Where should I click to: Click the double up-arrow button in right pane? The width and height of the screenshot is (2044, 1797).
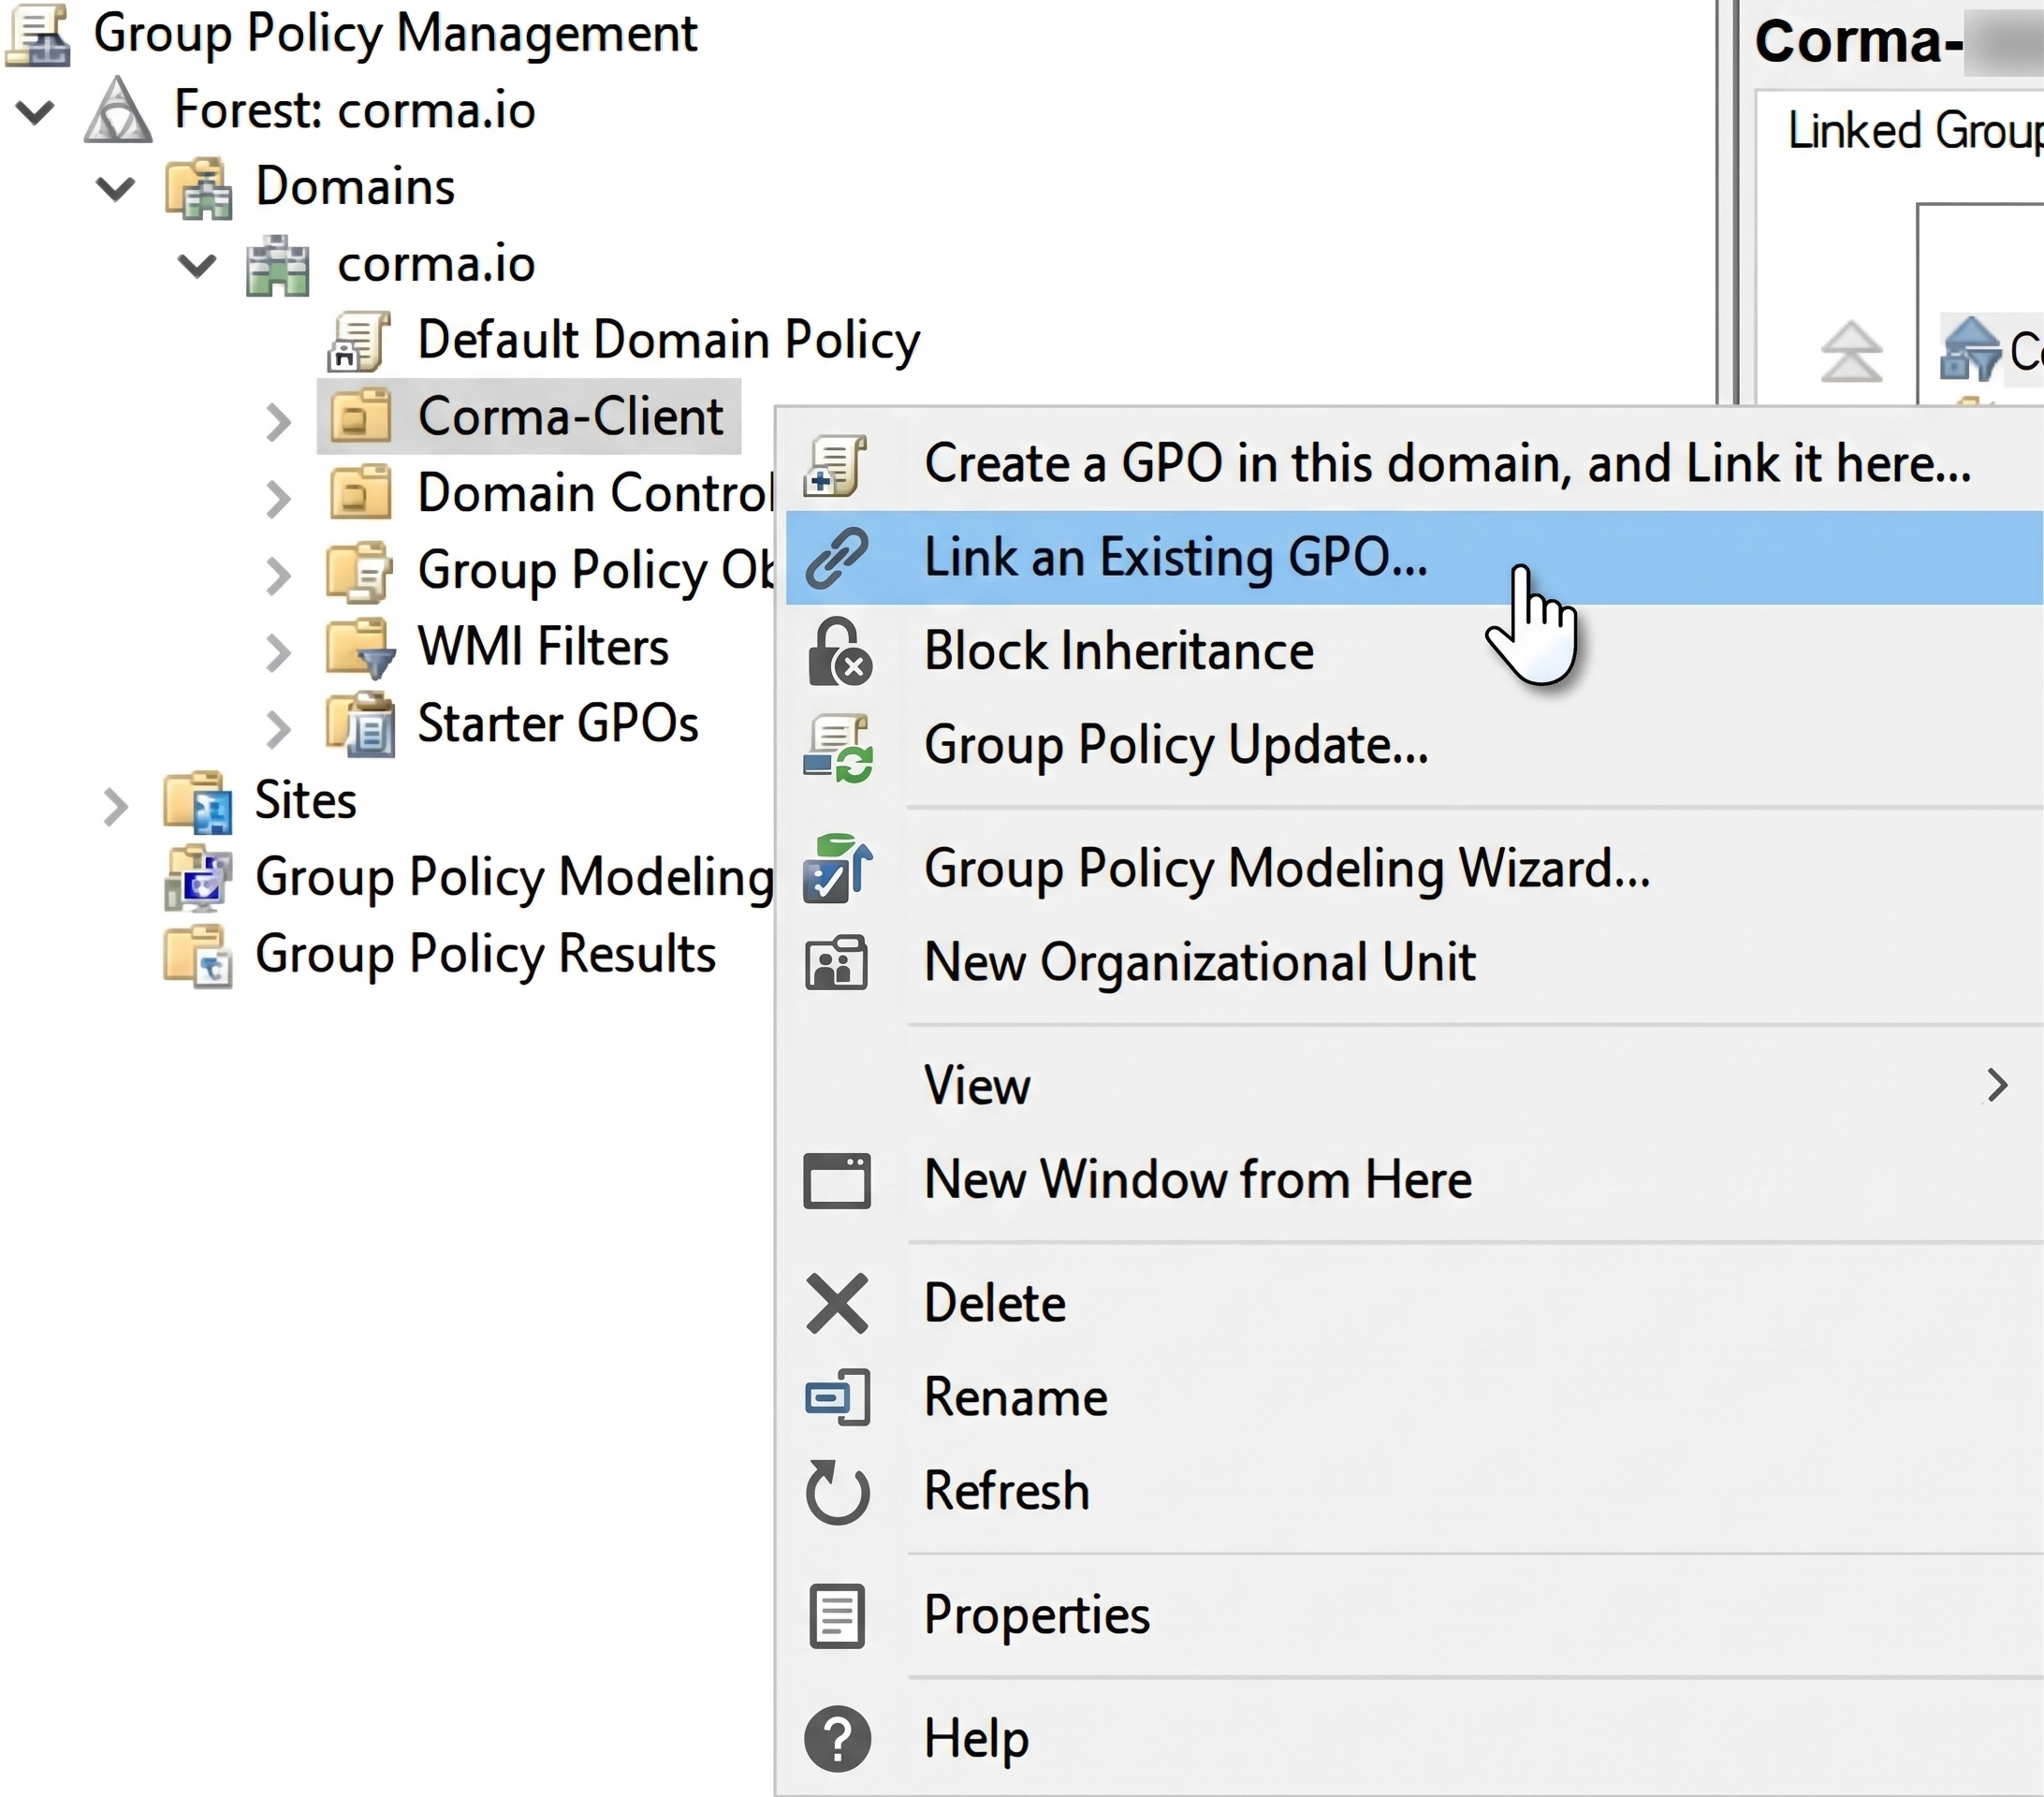[1851, 352]
